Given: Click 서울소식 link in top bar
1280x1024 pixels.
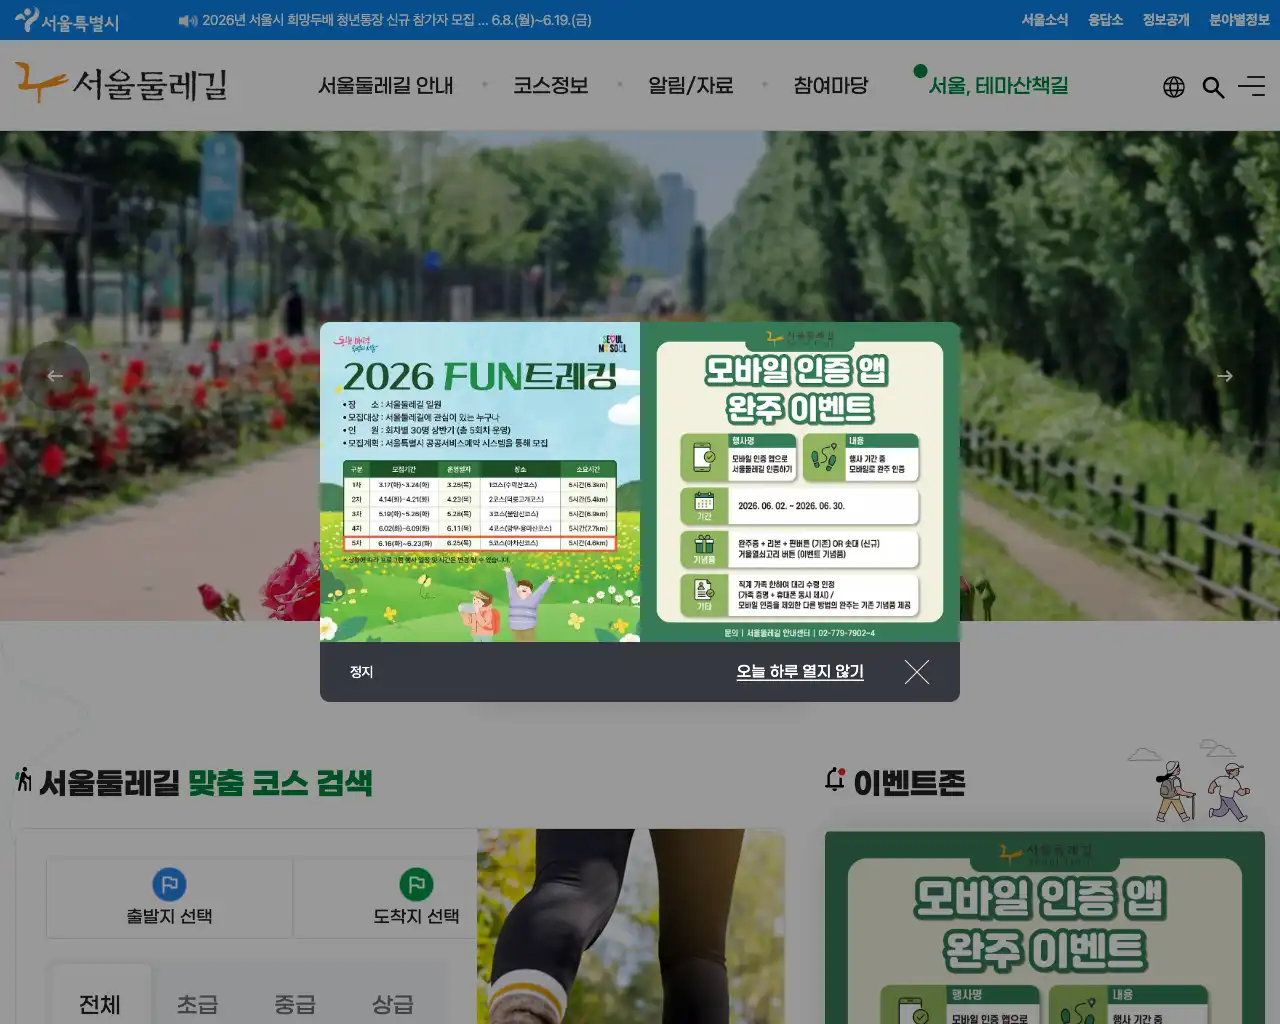Looking at the screenshot, I should [x=1045, y=20].
